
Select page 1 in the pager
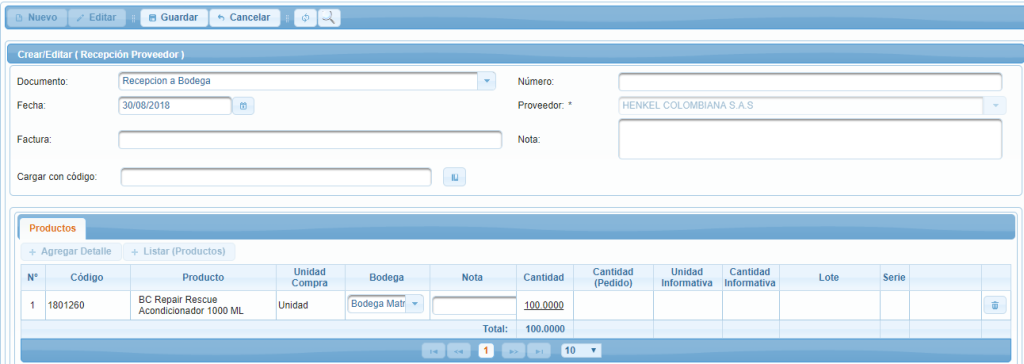pyautogui.click(x=486, y=351)
